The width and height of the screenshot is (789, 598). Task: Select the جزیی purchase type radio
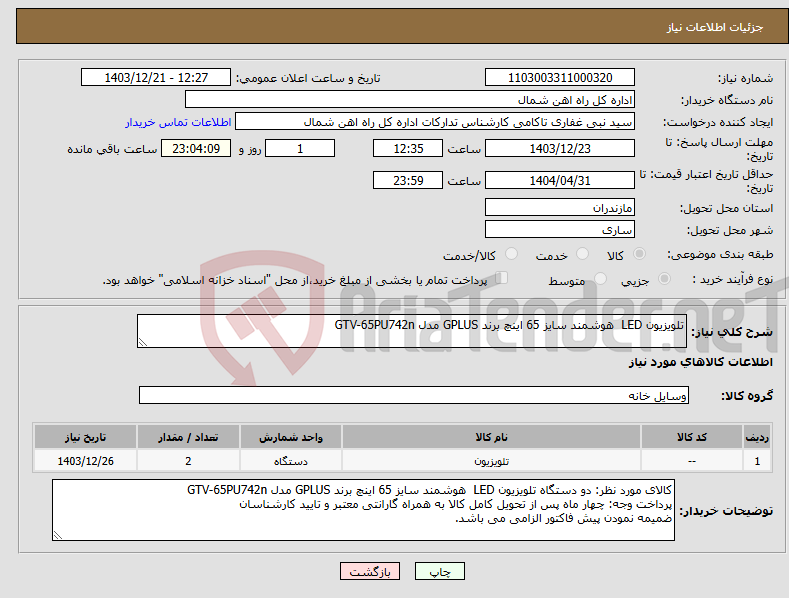click(x=664, y=278)
